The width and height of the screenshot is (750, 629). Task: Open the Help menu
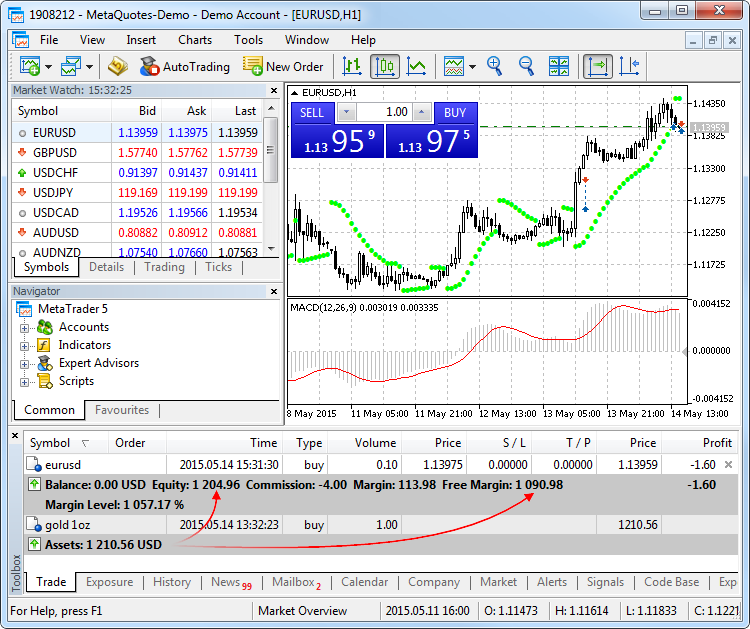coord(363,40)
